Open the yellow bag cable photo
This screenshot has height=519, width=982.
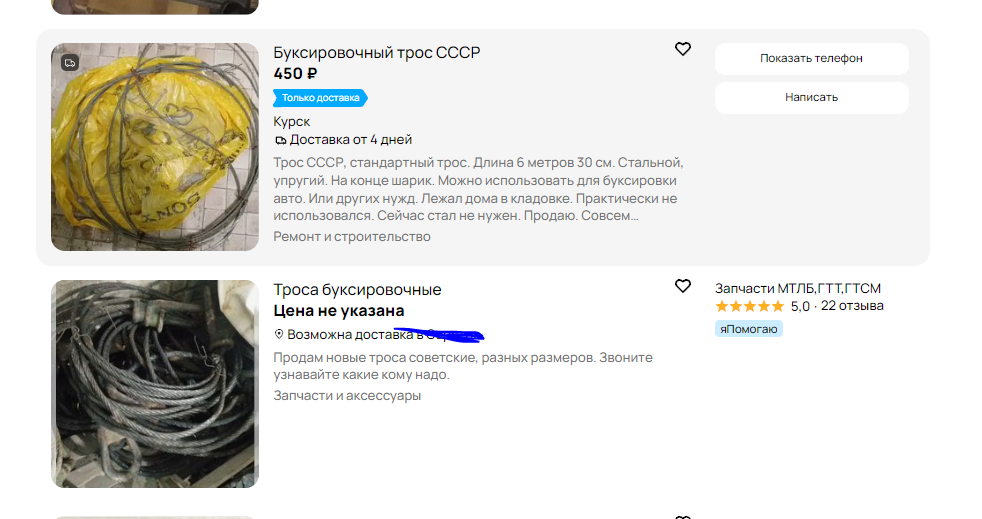click(x=155, y=147)
